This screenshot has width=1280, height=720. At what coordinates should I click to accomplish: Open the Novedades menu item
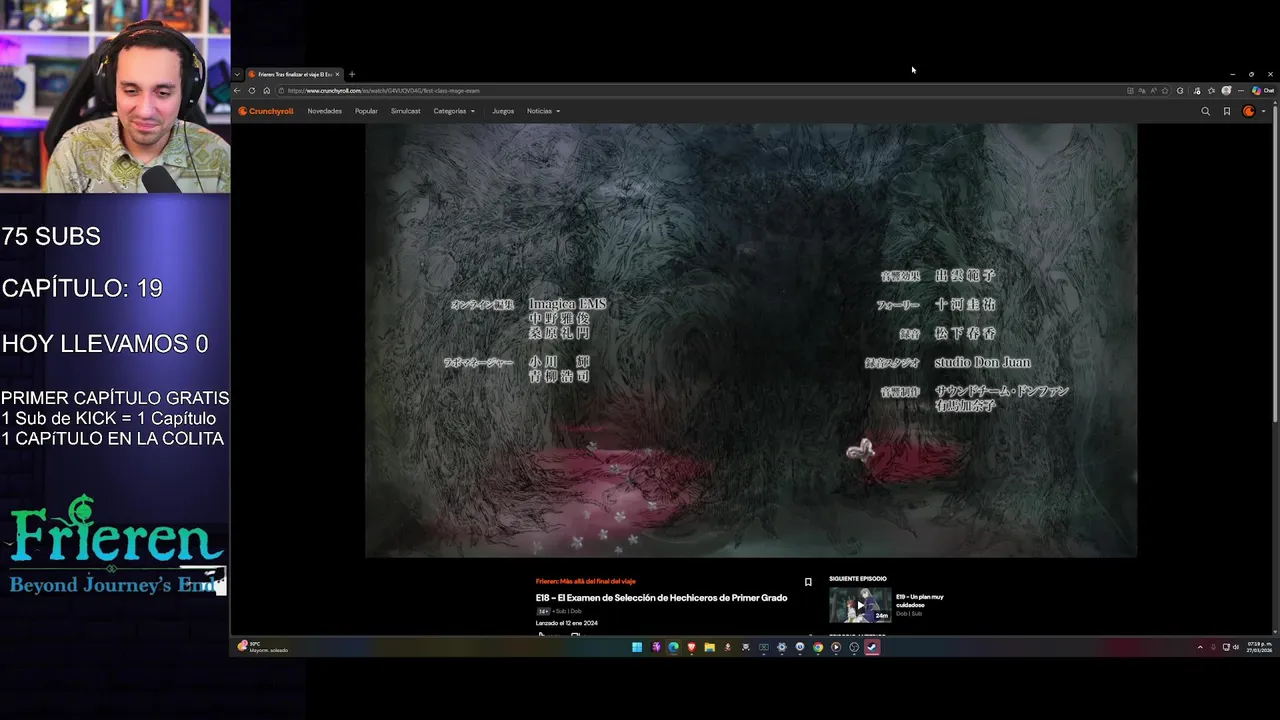click(325, 111)
